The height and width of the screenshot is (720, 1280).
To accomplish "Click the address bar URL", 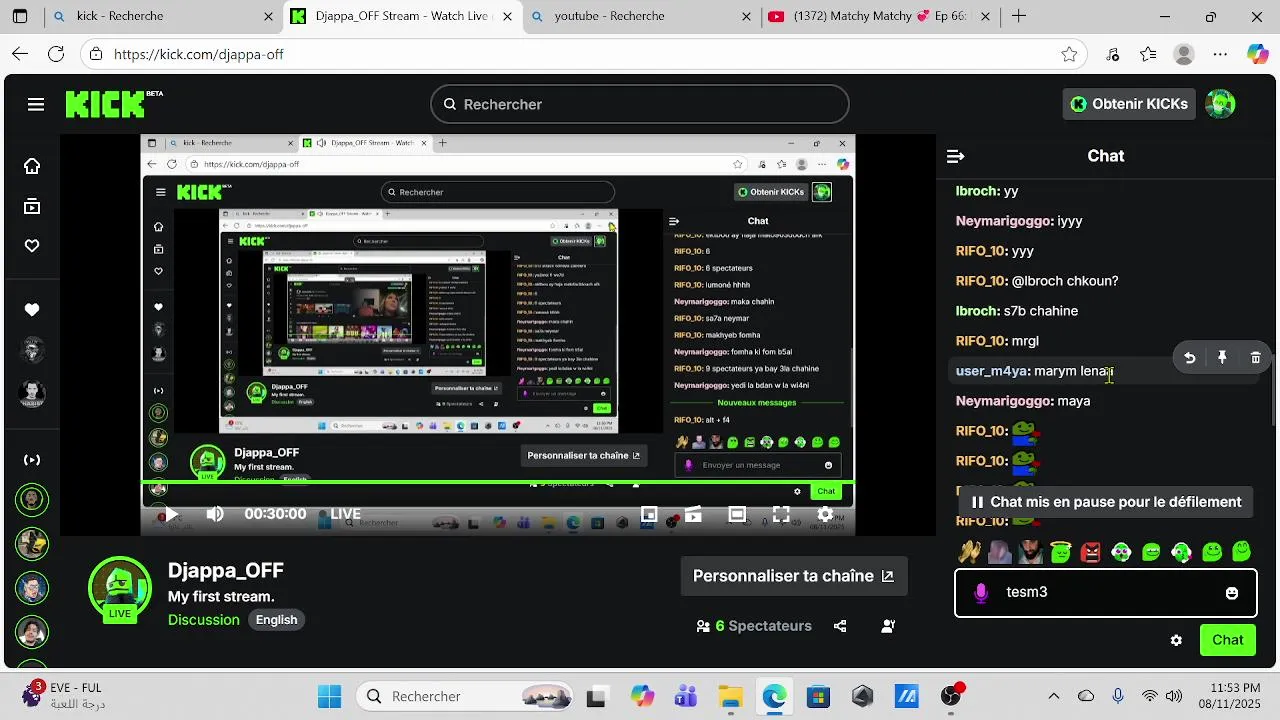I will pos(199,55).
